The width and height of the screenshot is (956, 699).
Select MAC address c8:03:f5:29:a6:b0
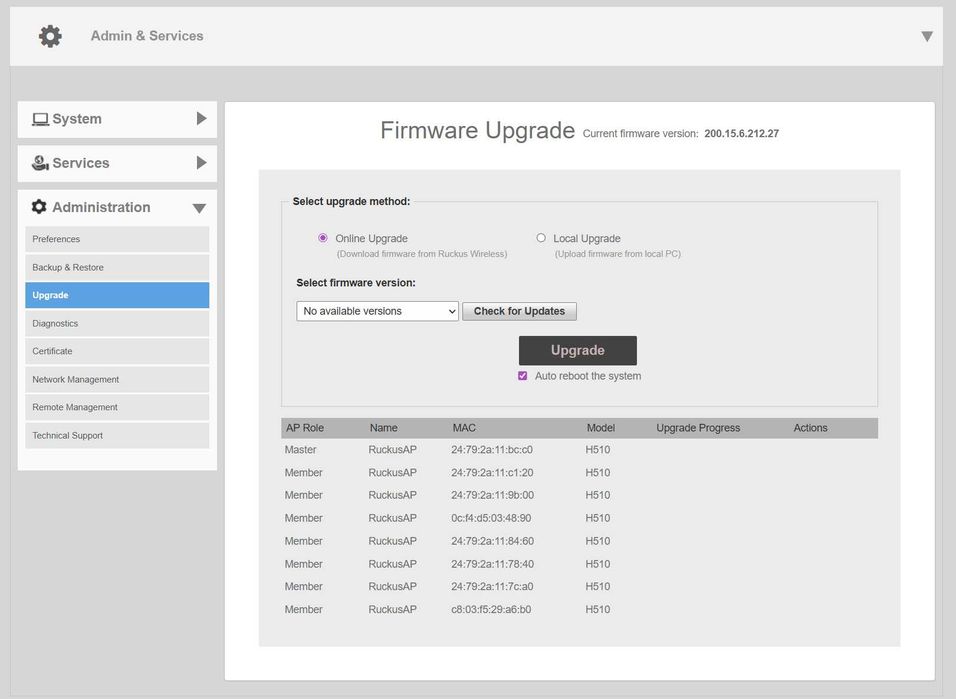[491, 609]
